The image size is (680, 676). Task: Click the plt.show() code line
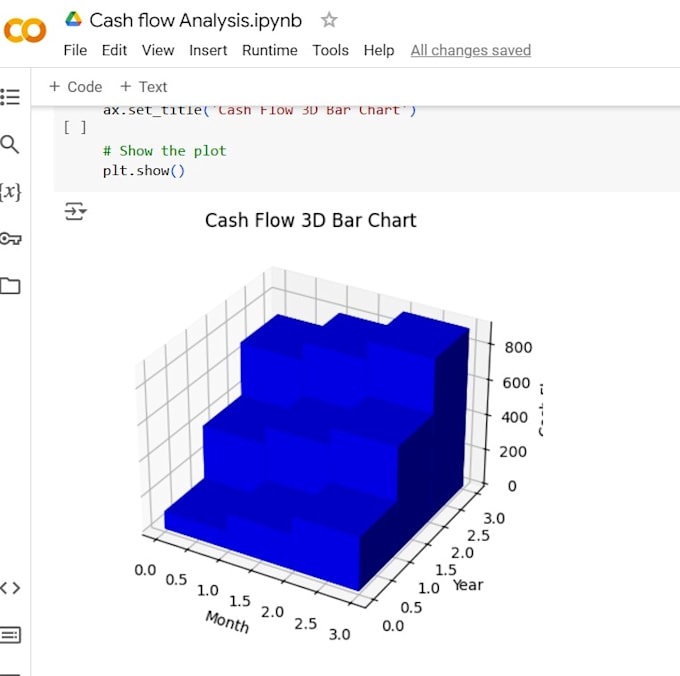point(144,170)
